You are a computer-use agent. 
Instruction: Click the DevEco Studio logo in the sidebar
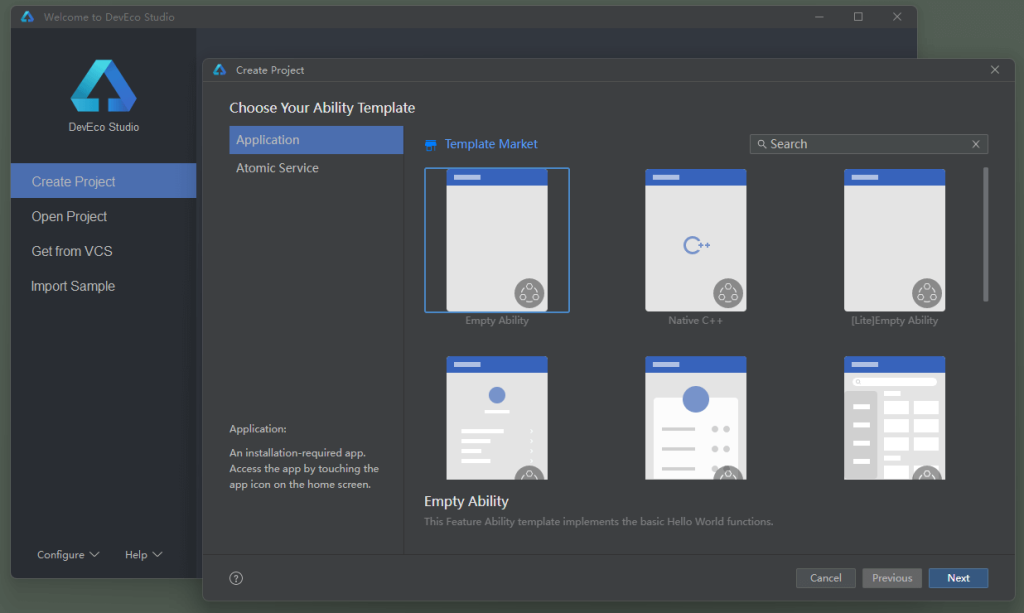[103, 86]
